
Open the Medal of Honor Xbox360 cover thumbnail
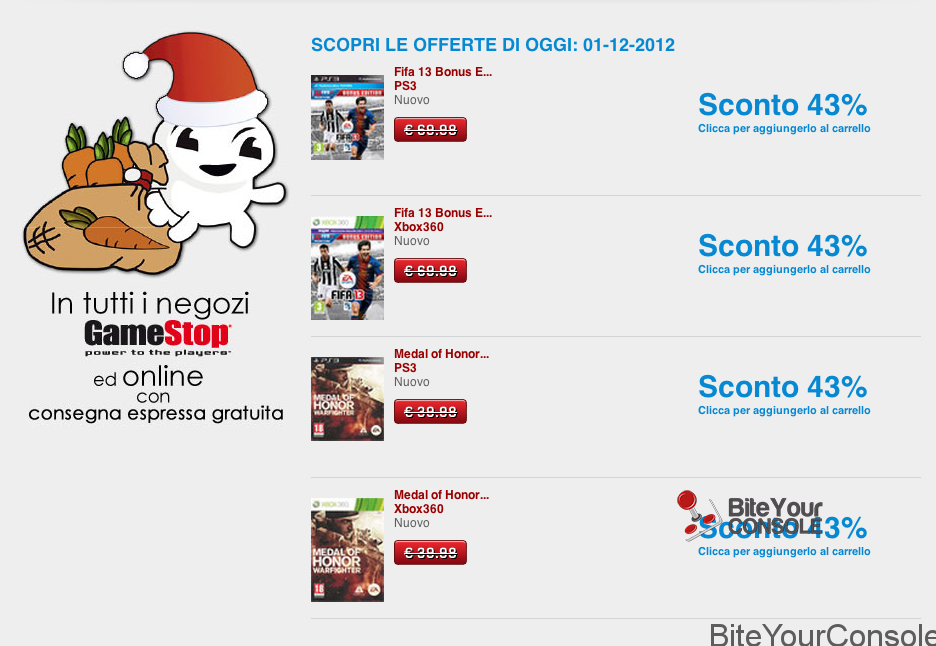347,550
